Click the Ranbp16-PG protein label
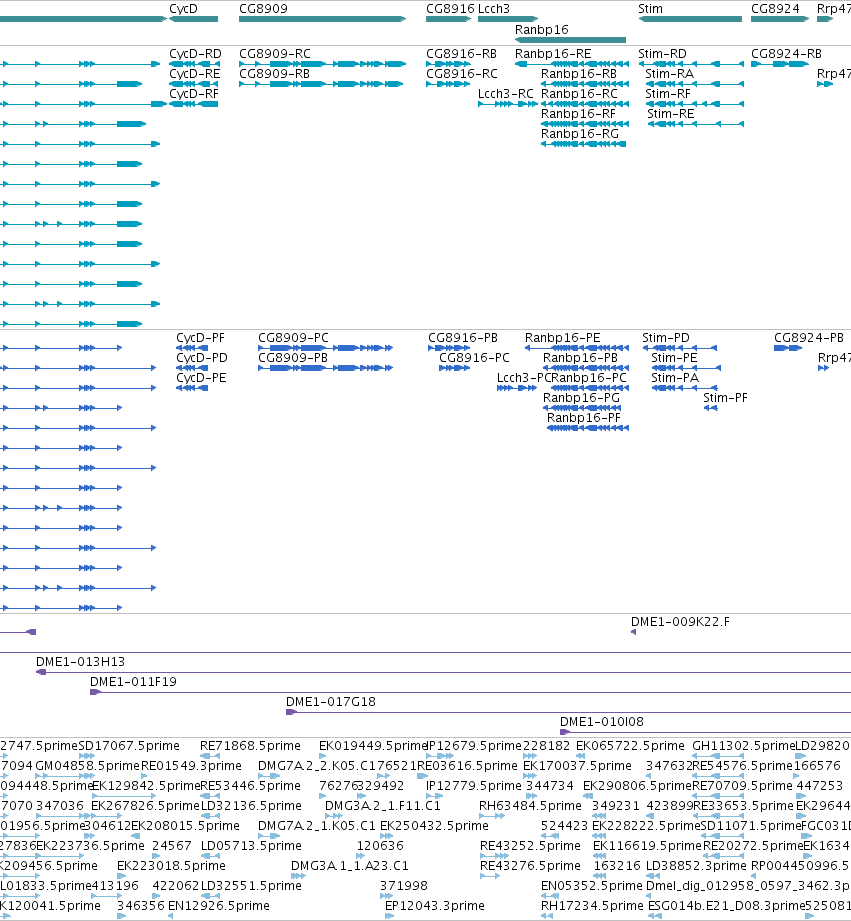This screenshot has width=851, height=921. [581, 398]
